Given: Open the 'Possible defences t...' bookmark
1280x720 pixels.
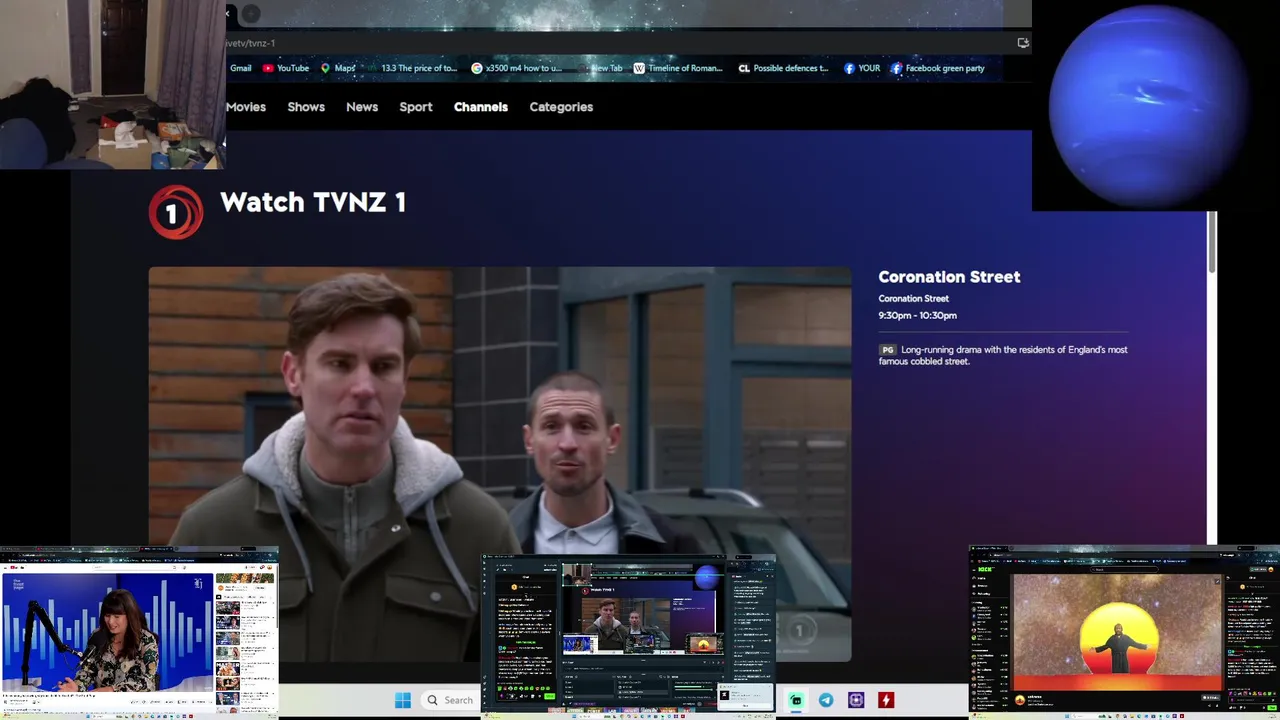Looking at the screenshot, I should [x=783, y=68].
